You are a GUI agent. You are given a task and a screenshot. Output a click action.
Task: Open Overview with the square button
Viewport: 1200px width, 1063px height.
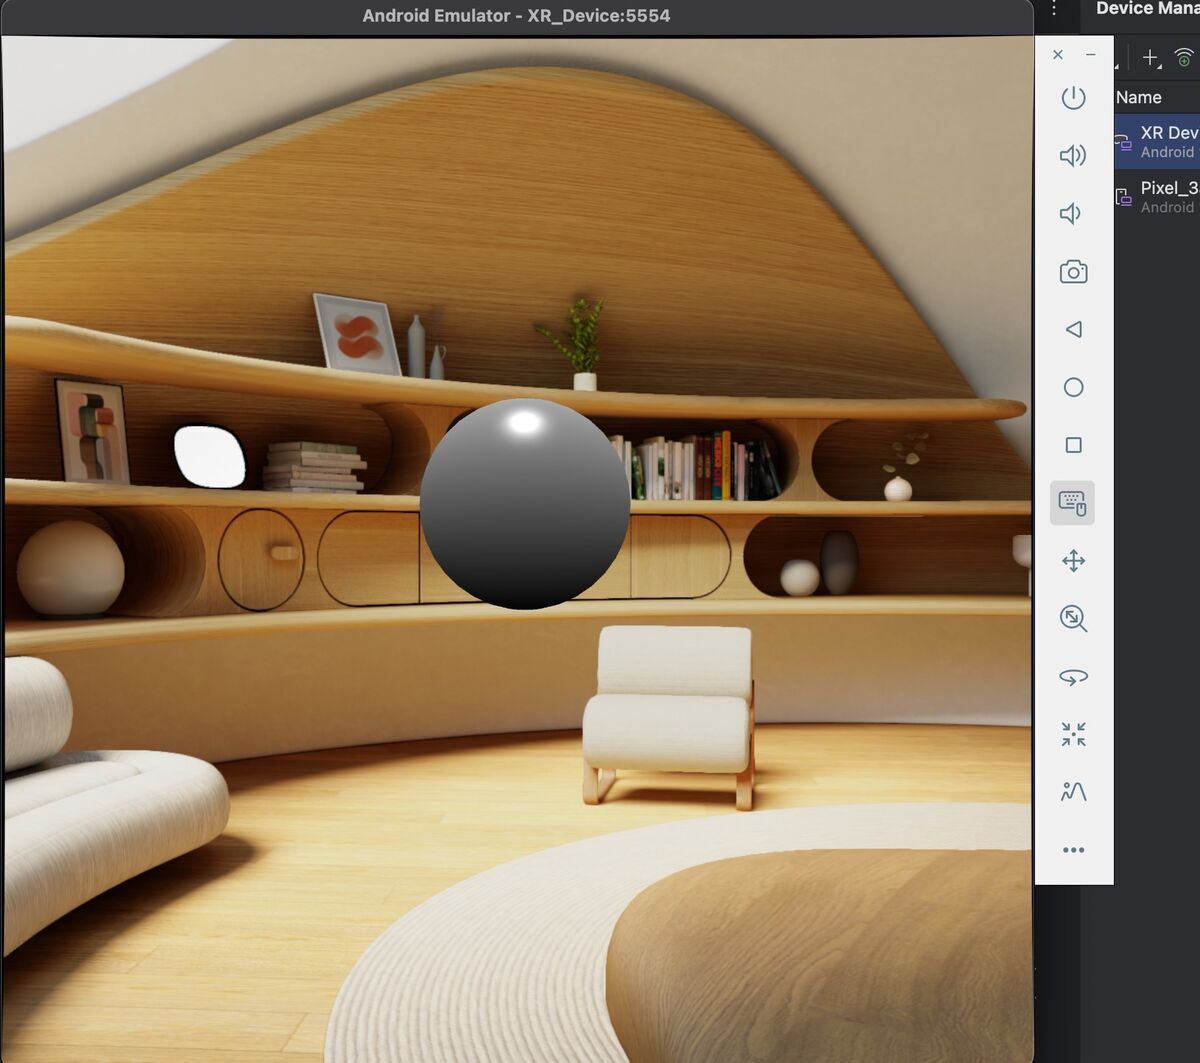(x=1073, y=445)
